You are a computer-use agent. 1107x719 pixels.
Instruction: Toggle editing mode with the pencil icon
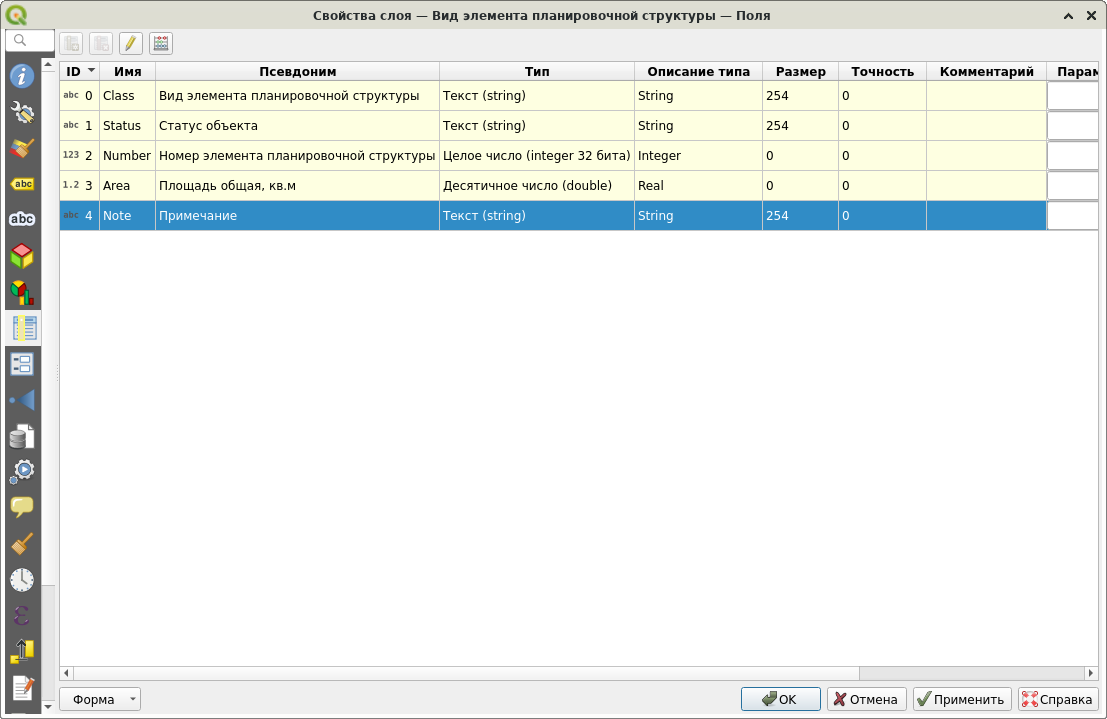131,43
